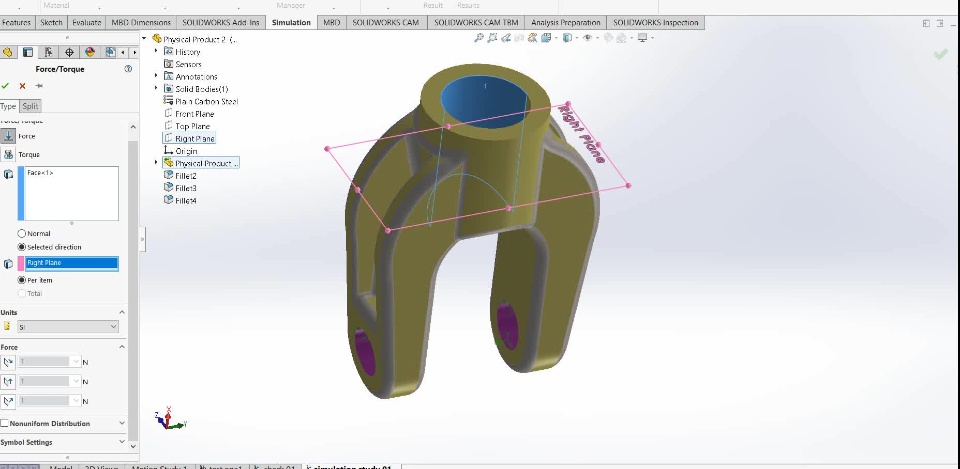Click the Right Plane direction input field
Screen dimensions: 960x469
[72, 263]
